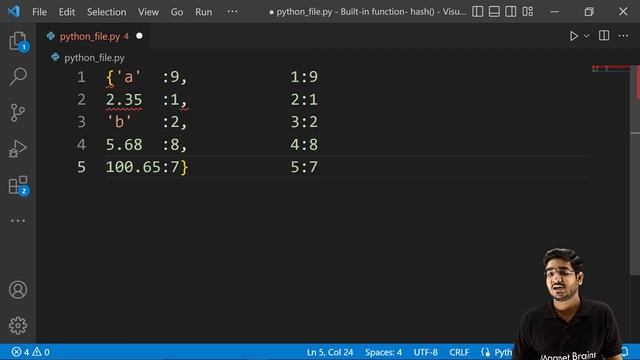Click the 3:2 text on line 3
640x360 pixels.
pyautogui.click(x=304, y=122)
